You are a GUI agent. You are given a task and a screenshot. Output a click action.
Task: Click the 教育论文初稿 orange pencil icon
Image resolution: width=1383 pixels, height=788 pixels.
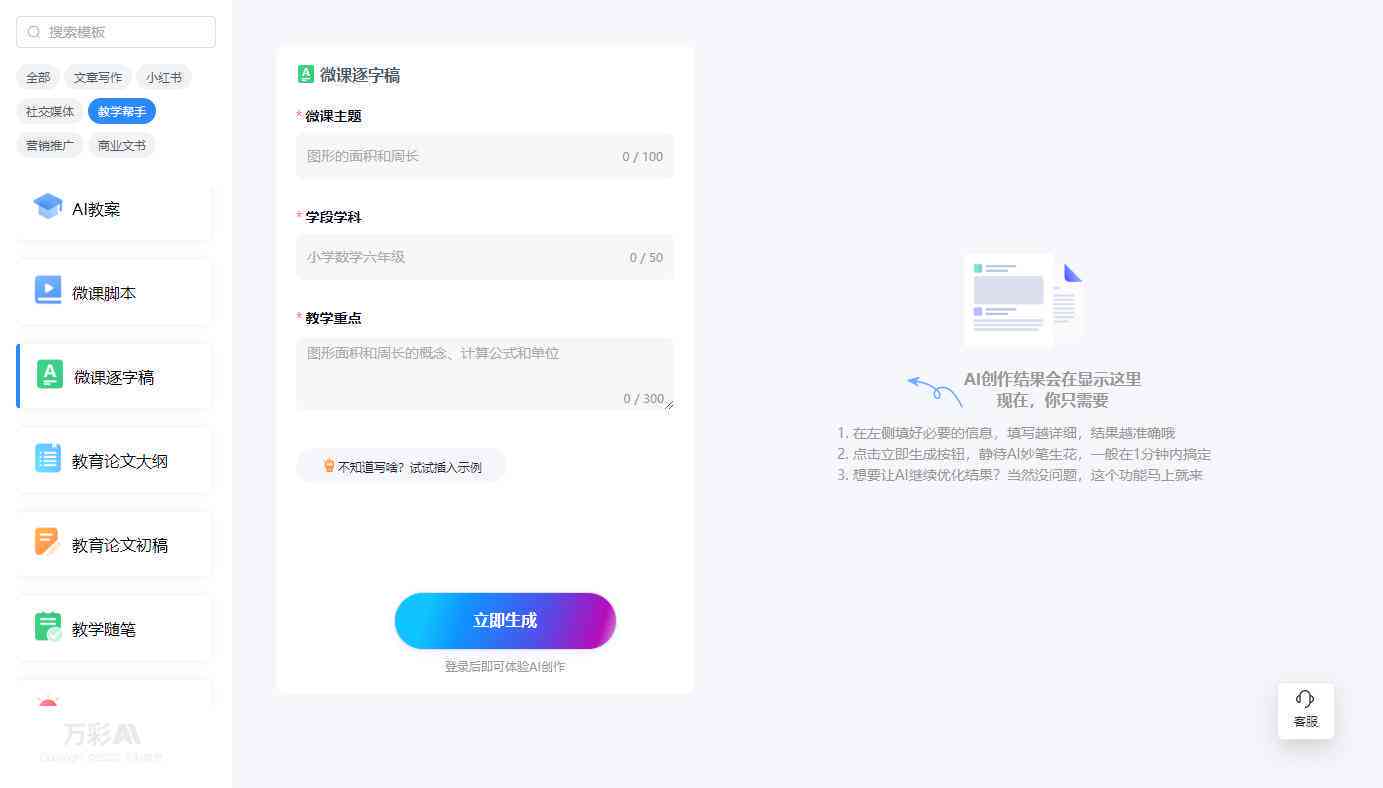[x=48, y=542]
